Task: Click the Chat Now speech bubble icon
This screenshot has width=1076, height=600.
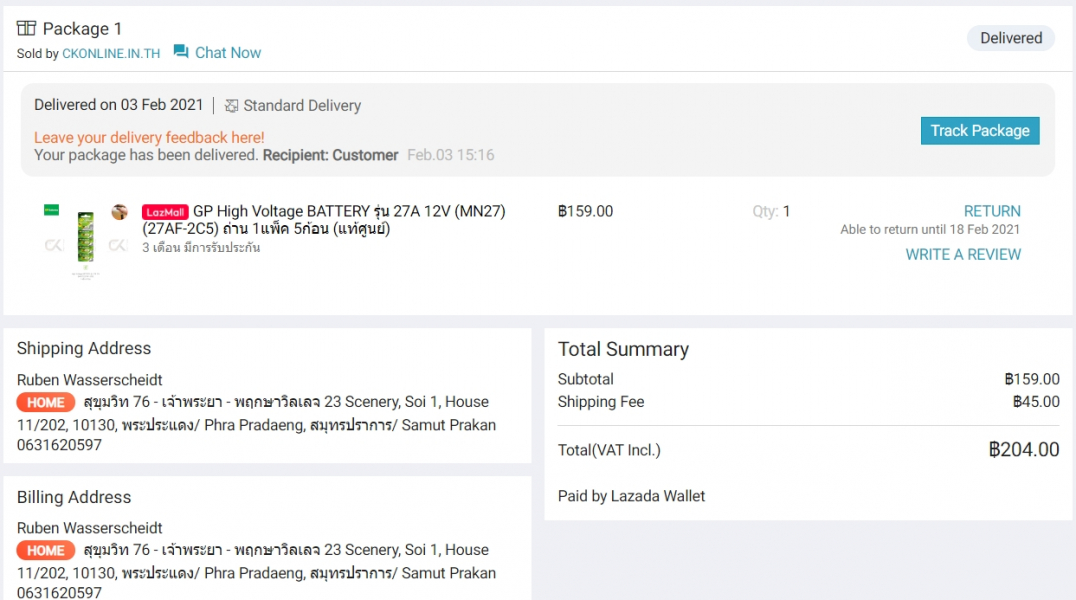Action: point(181,51)
